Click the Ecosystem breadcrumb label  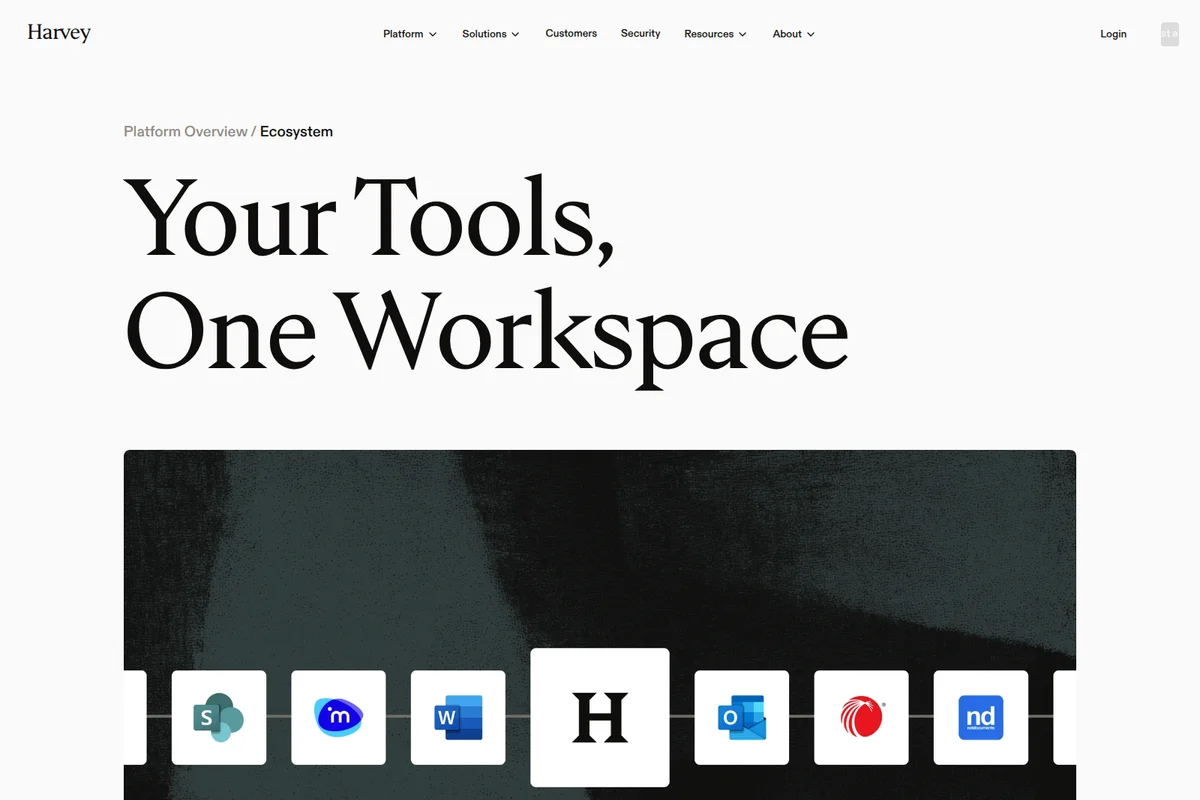coord(296,131)
